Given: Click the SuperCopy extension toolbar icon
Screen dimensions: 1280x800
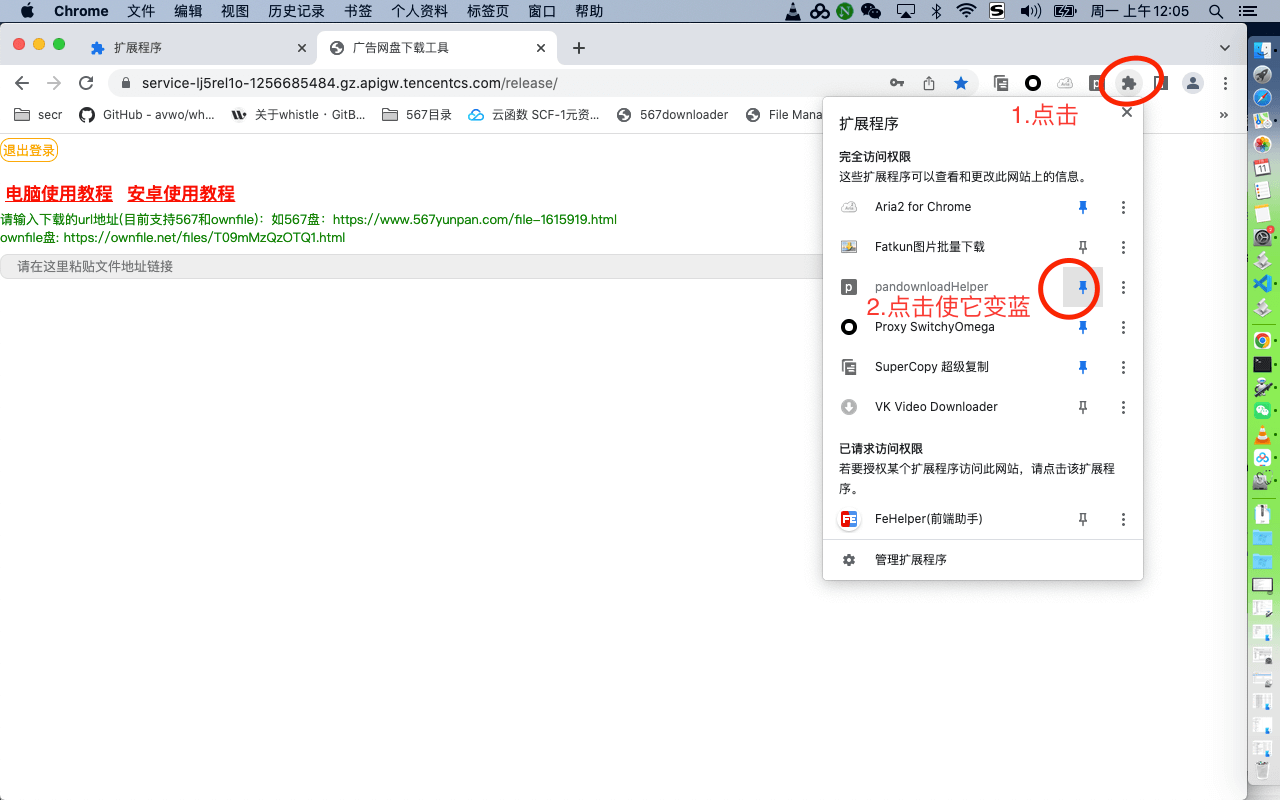Looking at the screenshot, I should pyautogui.click(x=1001, y=83).
